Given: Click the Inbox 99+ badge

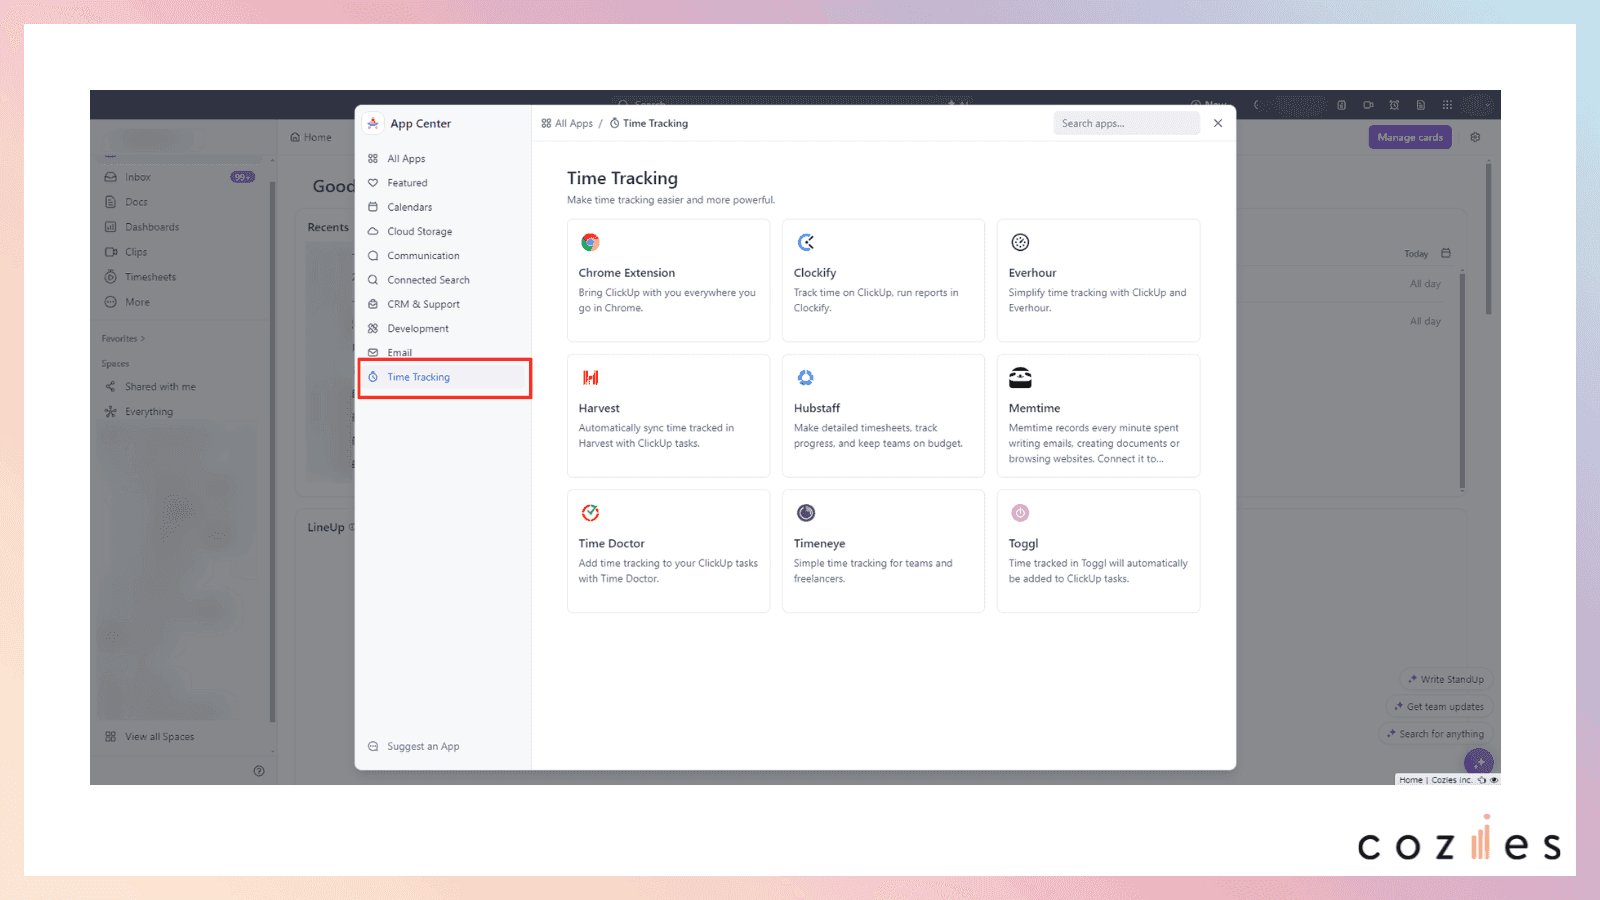Looking at the screenshot, I should click(242, 177).
